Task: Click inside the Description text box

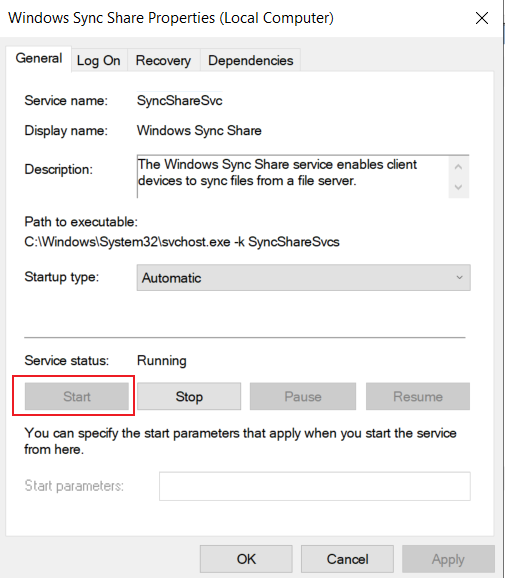Action: (x=293, y=176)
